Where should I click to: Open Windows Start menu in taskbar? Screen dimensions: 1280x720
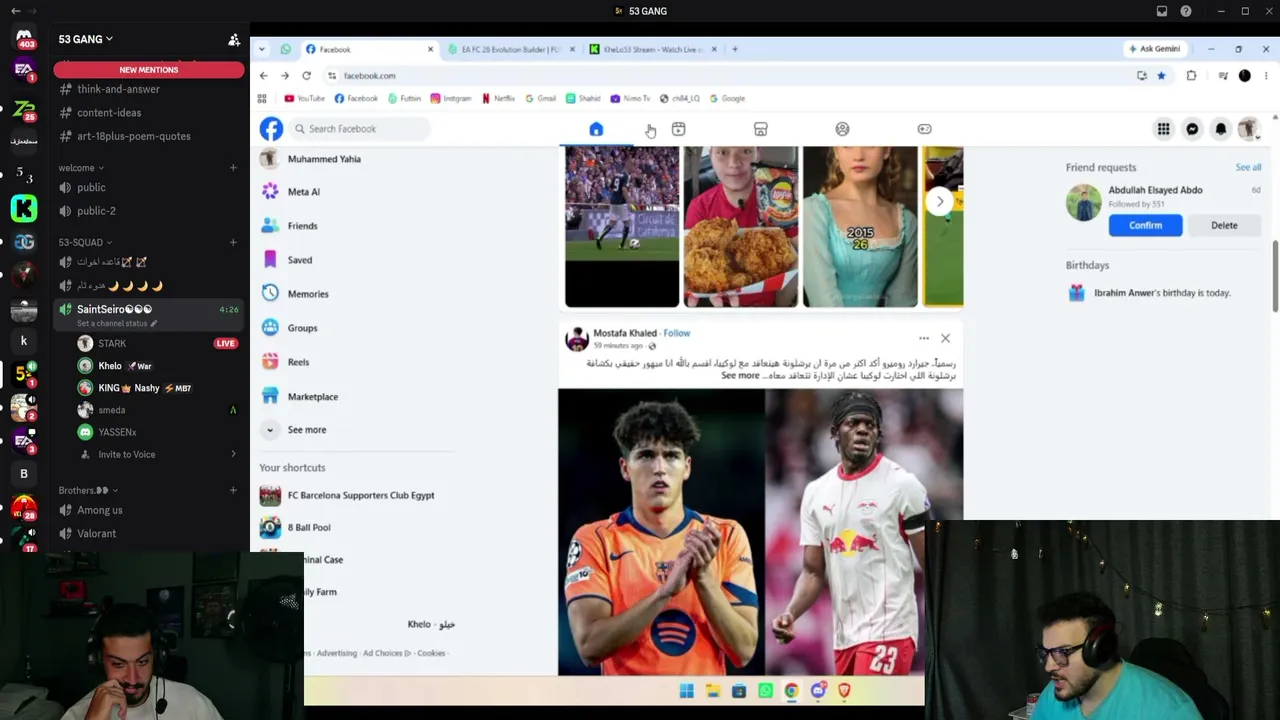(687, 691)
